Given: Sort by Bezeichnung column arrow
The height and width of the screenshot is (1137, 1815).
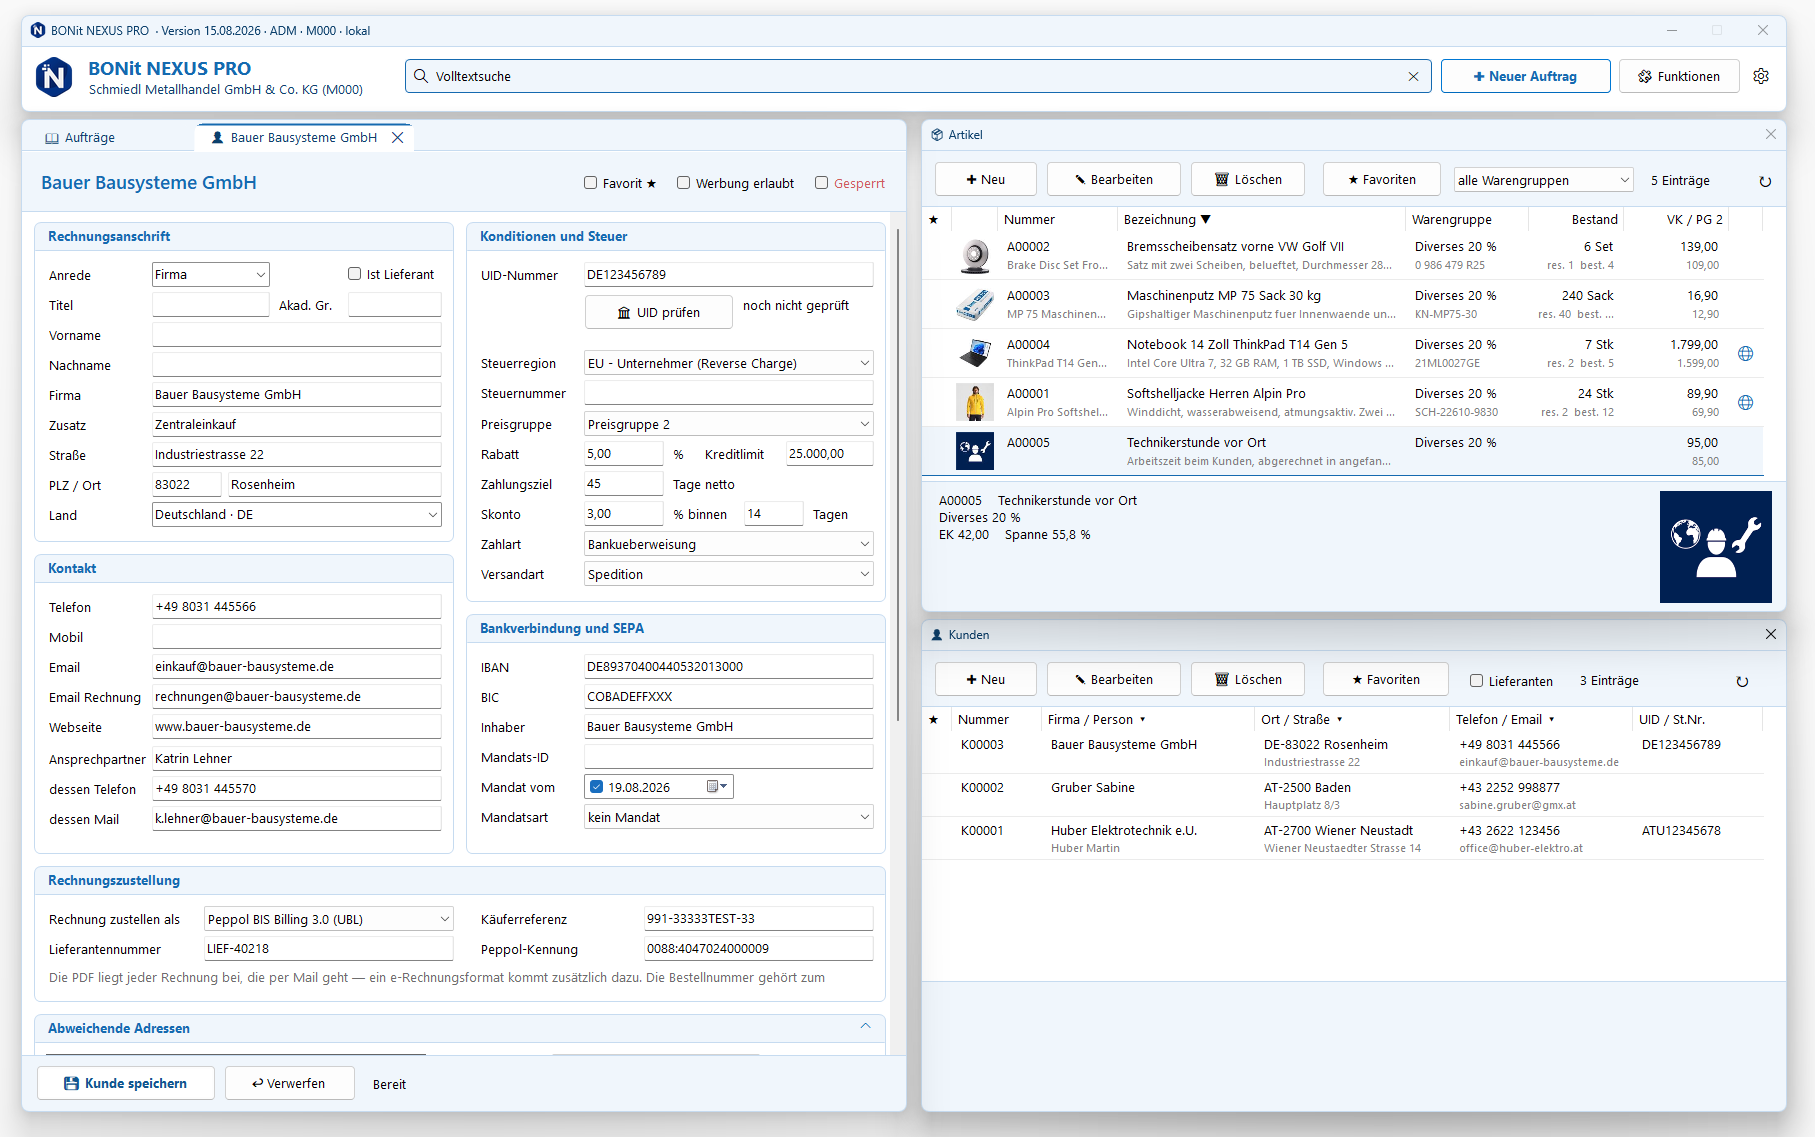Looking at the screenshot, I should coord(1205,219).
